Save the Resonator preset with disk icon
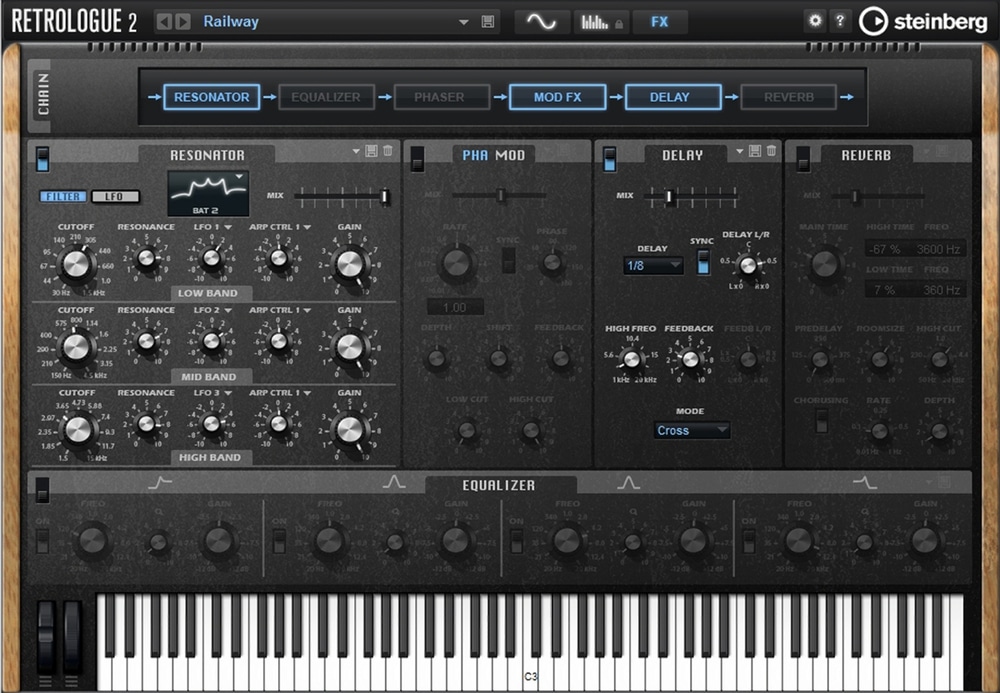 (x=371, y=151)
